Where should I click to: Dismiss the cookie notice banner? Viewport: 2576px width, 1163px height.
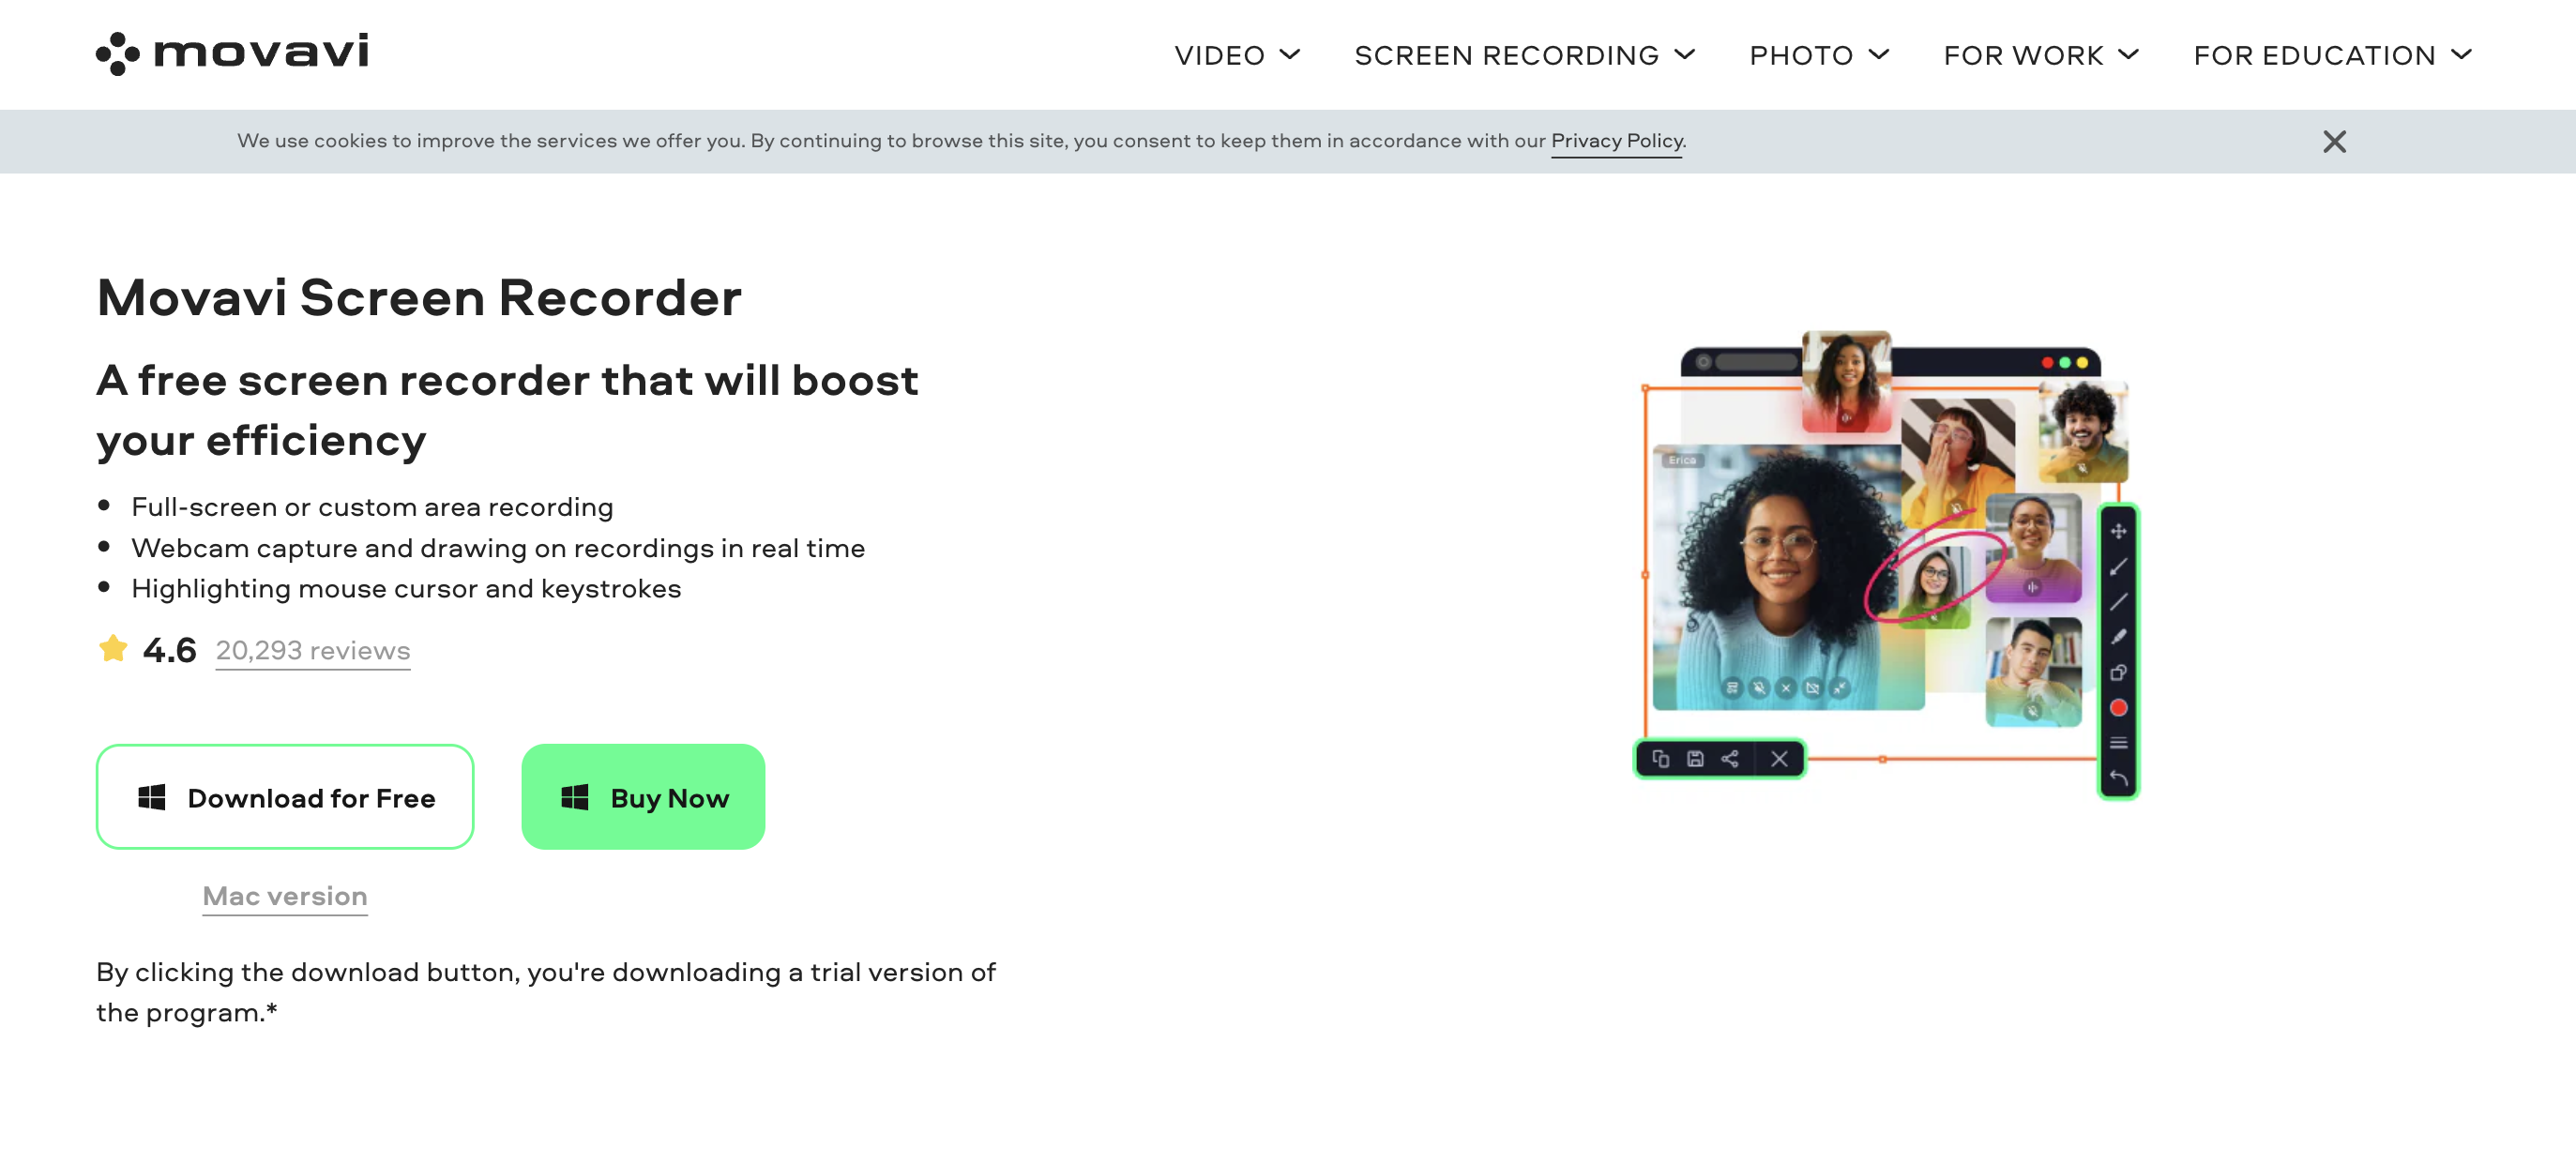[x=2333, y=142]
